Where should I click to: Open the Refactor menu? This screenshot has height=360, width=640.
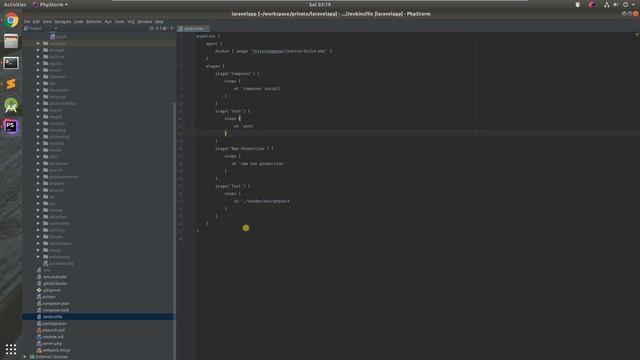(93, 22)
